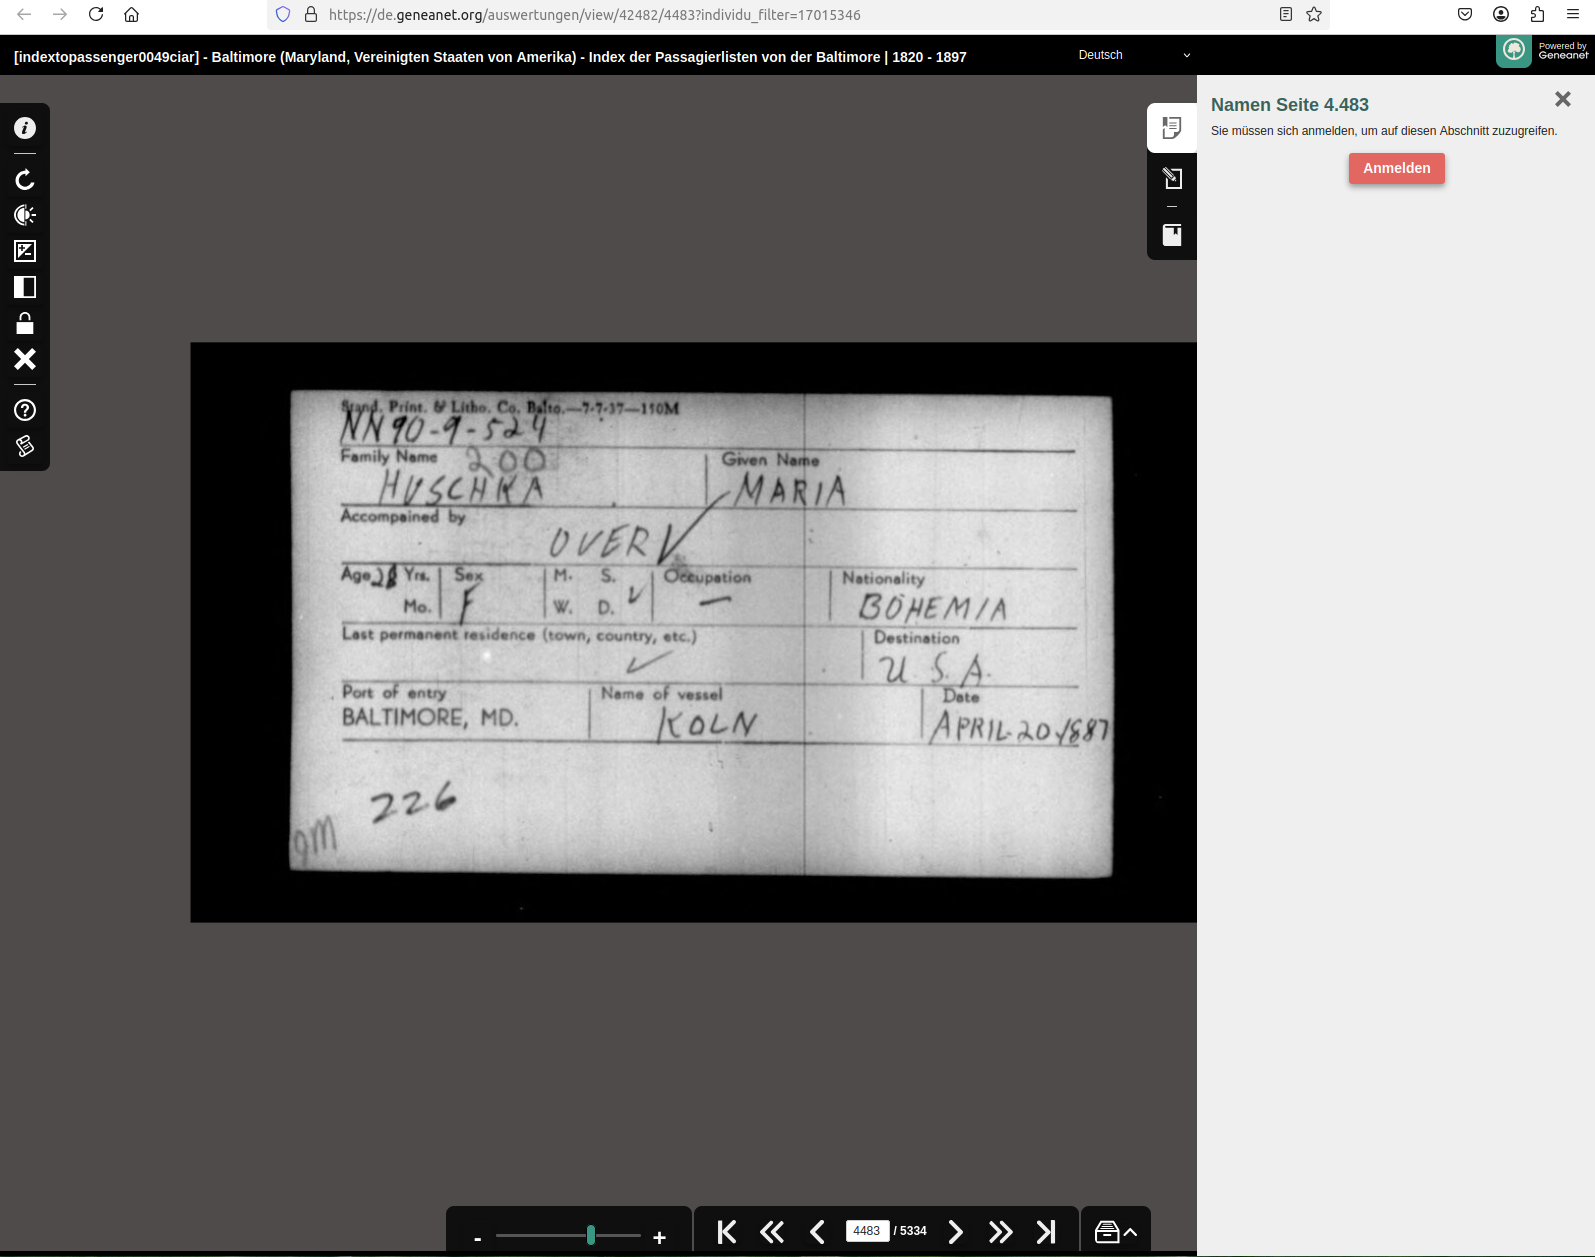Expand the Deutsch language dropdown
The image size is (1595, 1257).
1134,55
